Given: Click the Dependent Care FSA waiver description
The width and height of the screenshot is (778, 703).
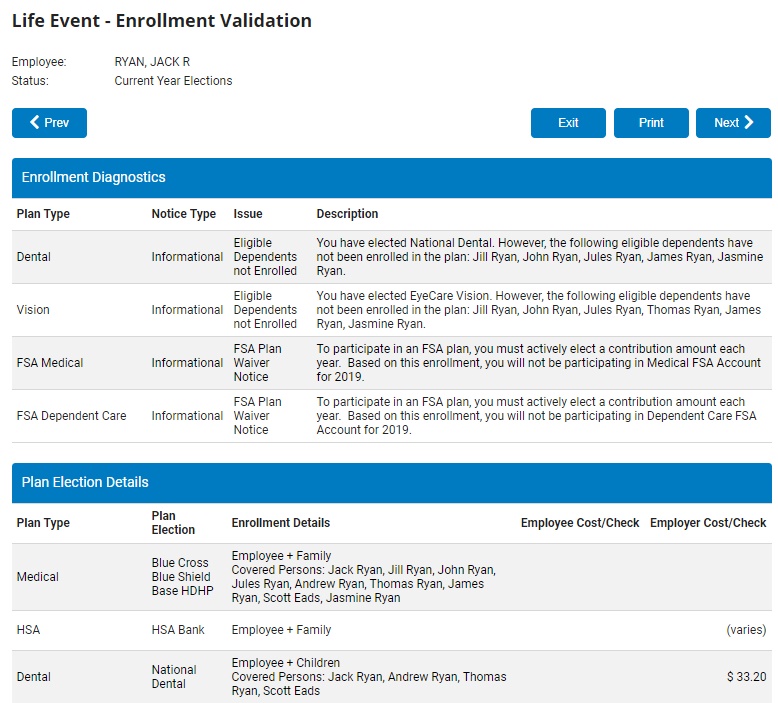Looking at the screenshot, I should click(x=538, y=416).
